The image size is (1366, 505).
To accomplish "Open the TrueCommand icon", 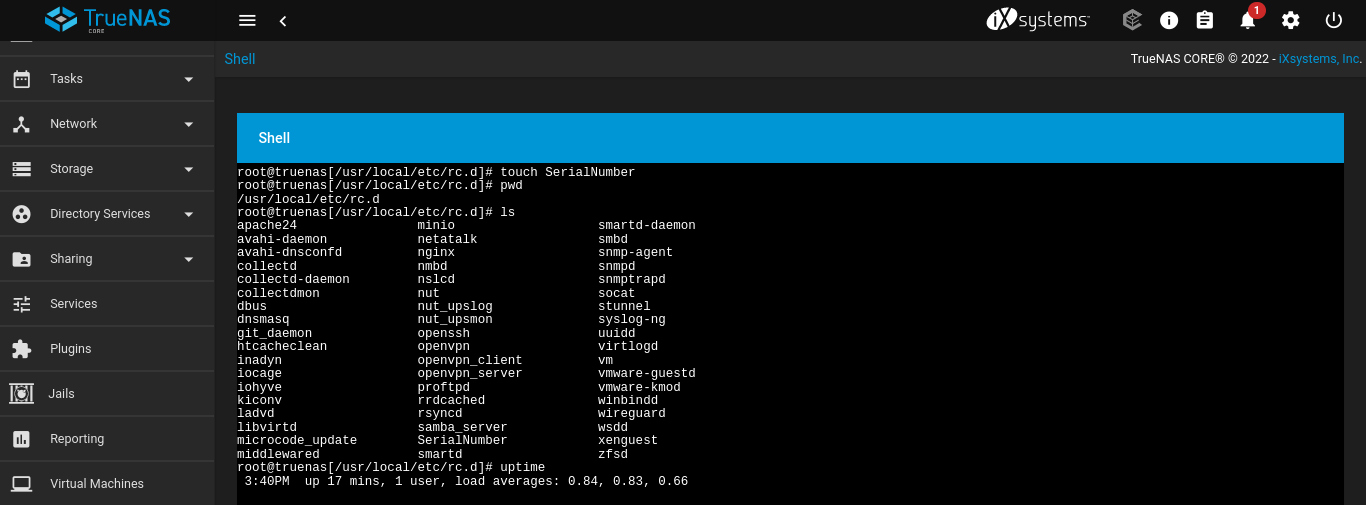I will coord(1132,20).
